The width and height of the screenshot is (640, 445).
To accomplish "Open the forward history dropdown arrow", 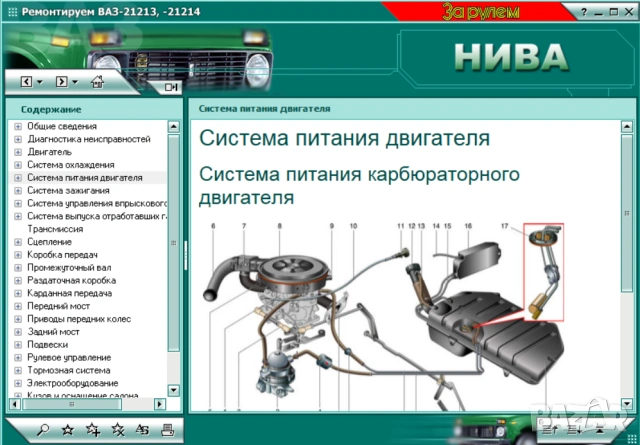I will pos(75,82).
